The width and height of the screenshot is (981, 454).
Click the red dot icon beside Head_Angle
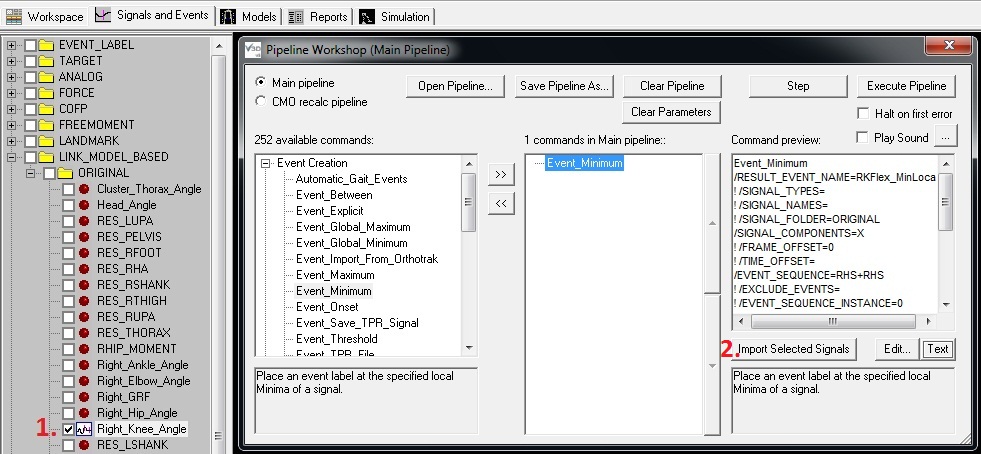84,205
